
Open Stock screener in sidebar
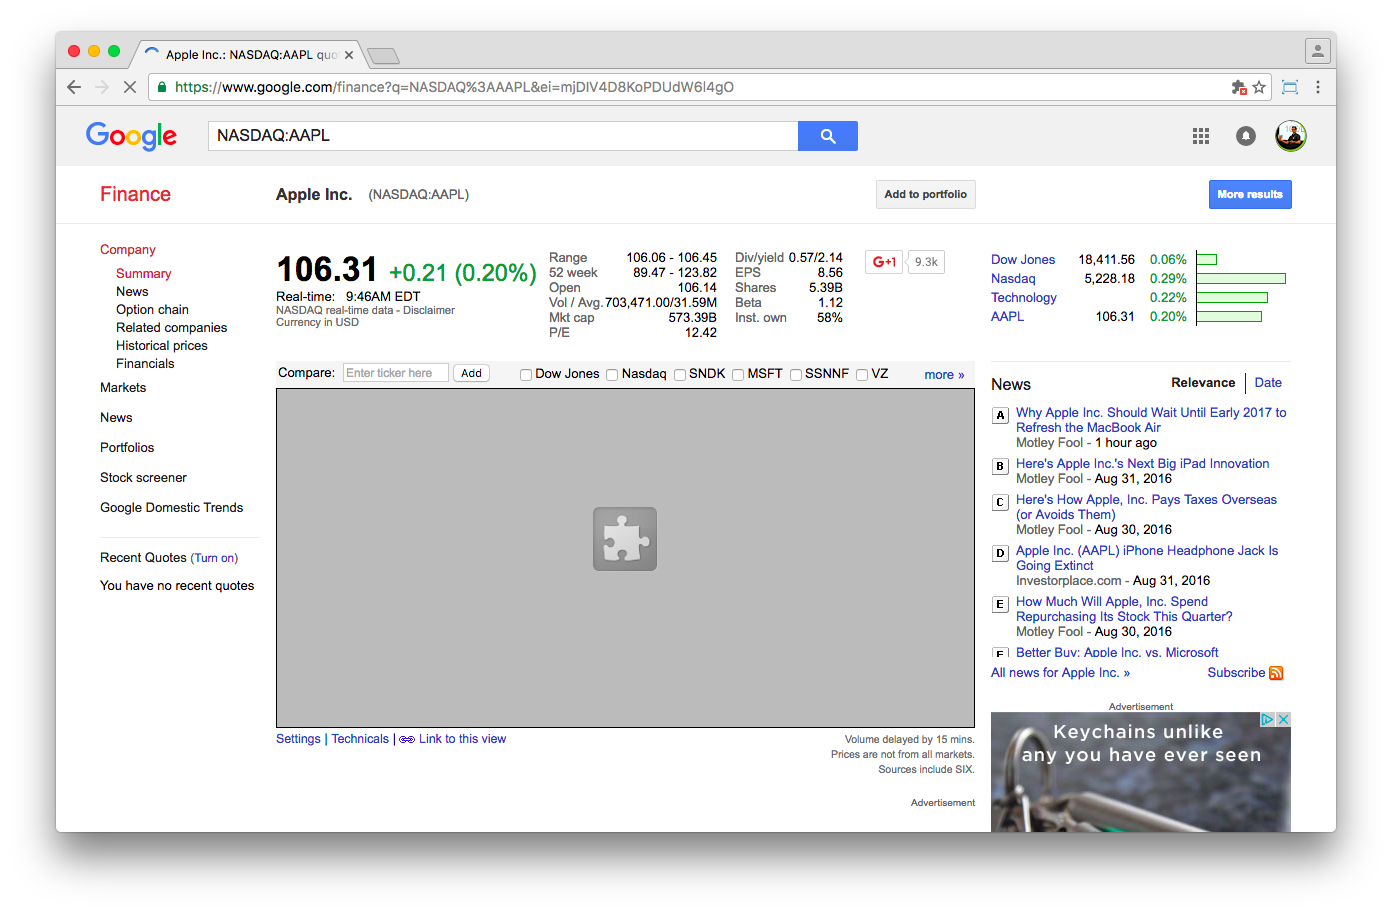pyautogui.click(x=143, y=478)
